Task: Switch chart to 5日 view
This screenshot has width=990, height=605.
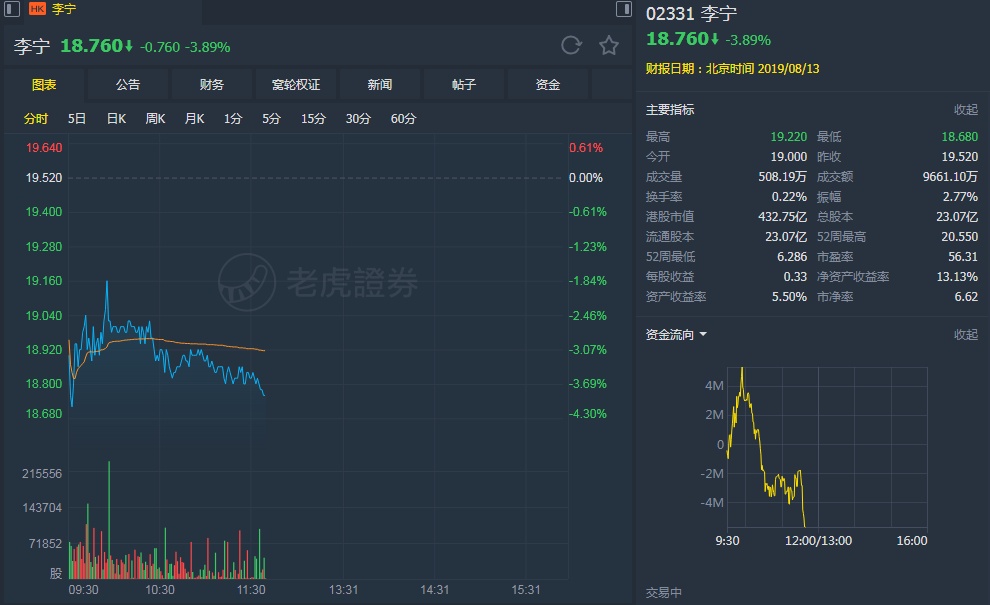Action: [x=77, y=119]
